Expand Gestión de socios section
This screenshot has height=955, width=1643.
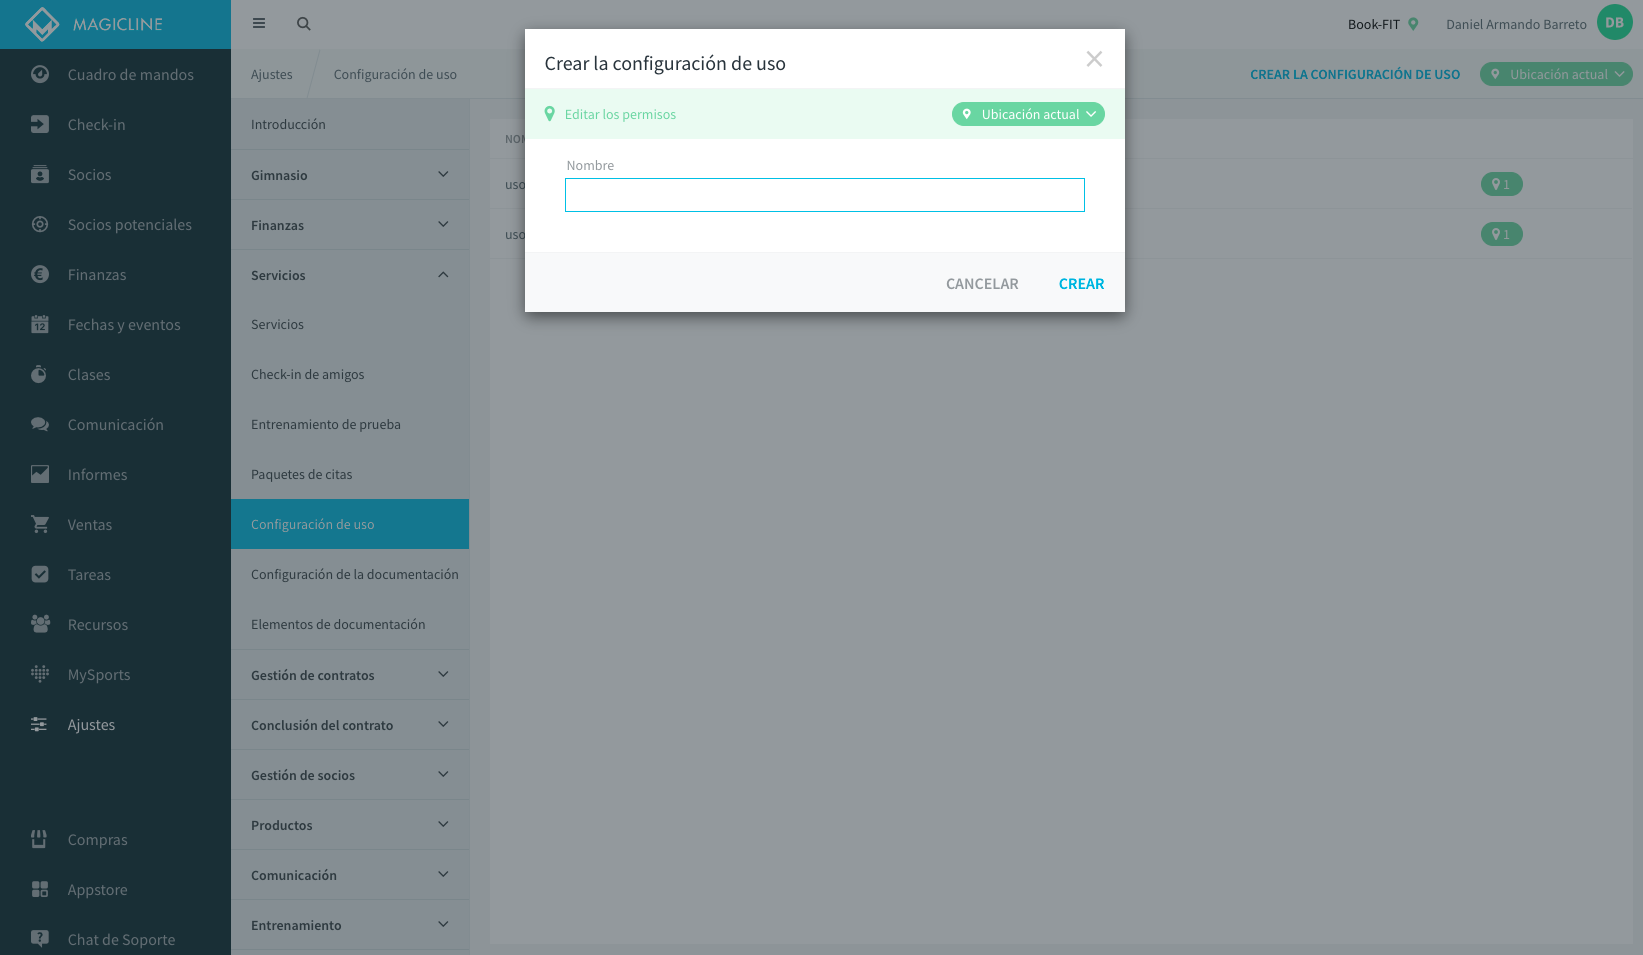tap(350, 775)
